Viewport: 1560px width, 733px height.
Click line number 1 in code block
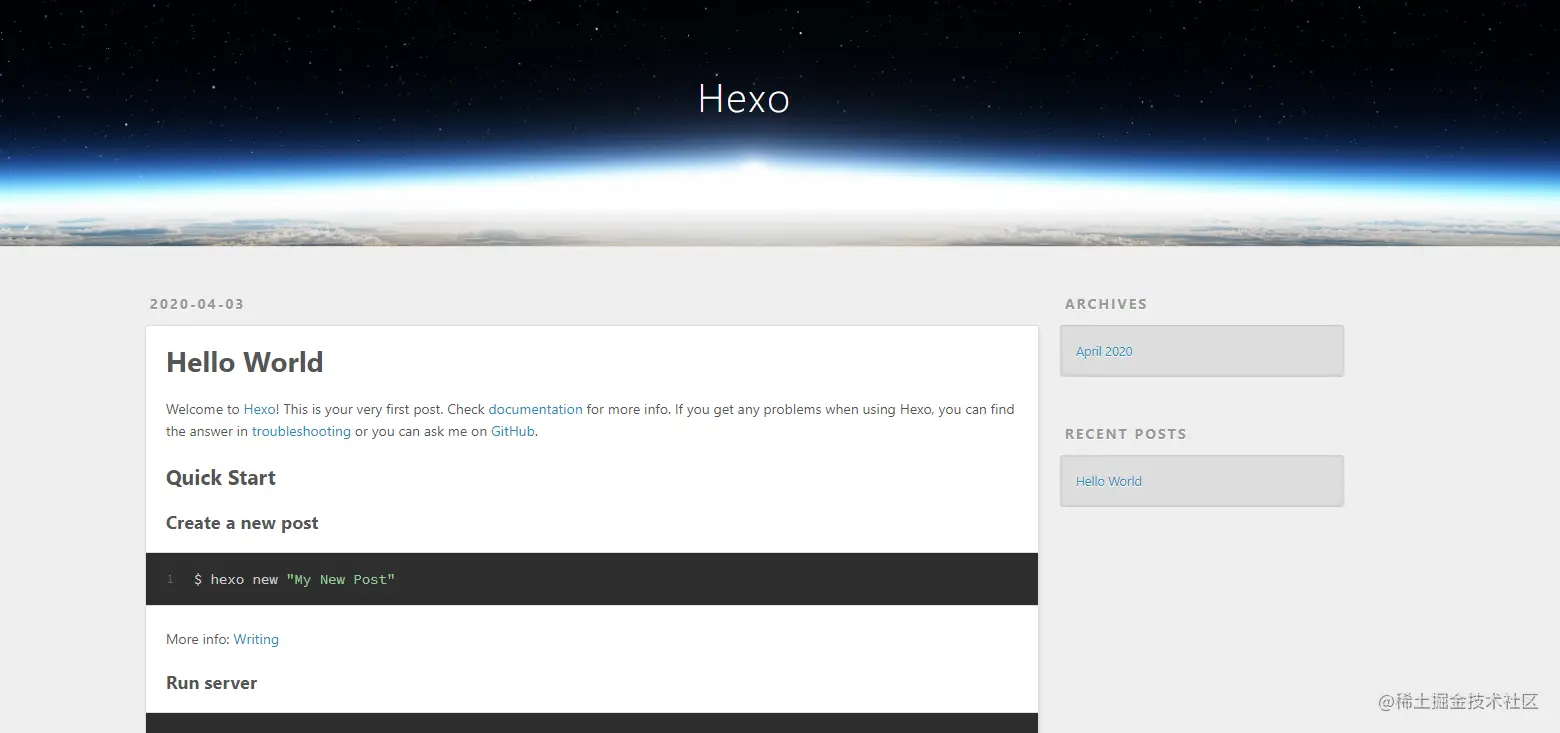tap(170, 580)
